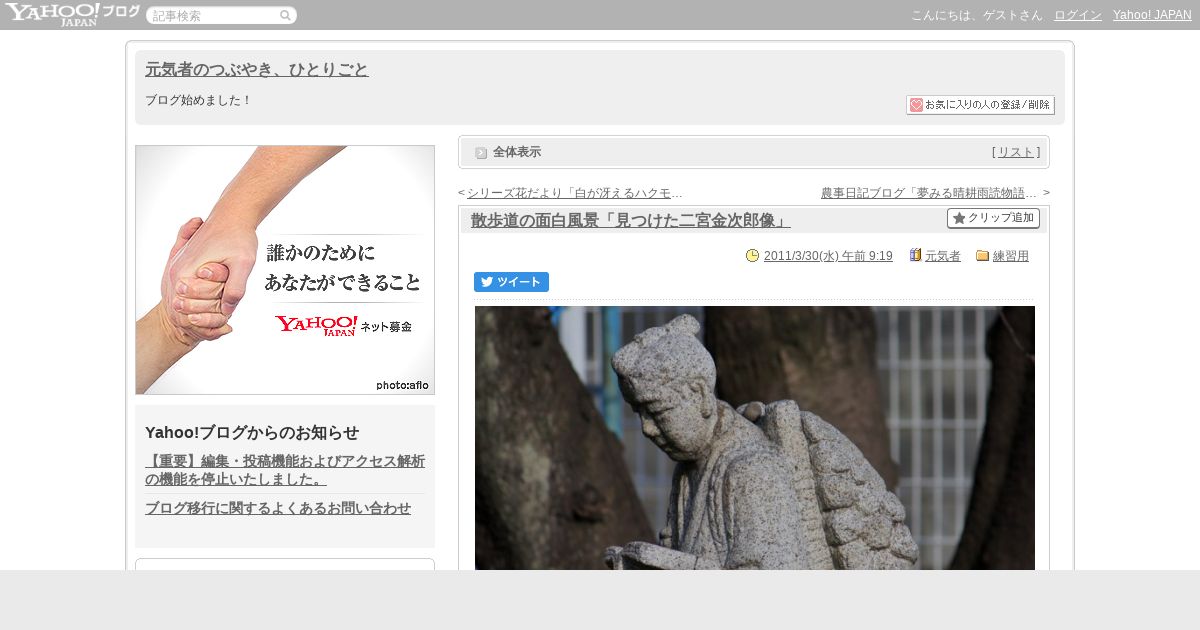Switch to the リスト view link
This screenshot has height=630, width=1200.
point(1016,152)
